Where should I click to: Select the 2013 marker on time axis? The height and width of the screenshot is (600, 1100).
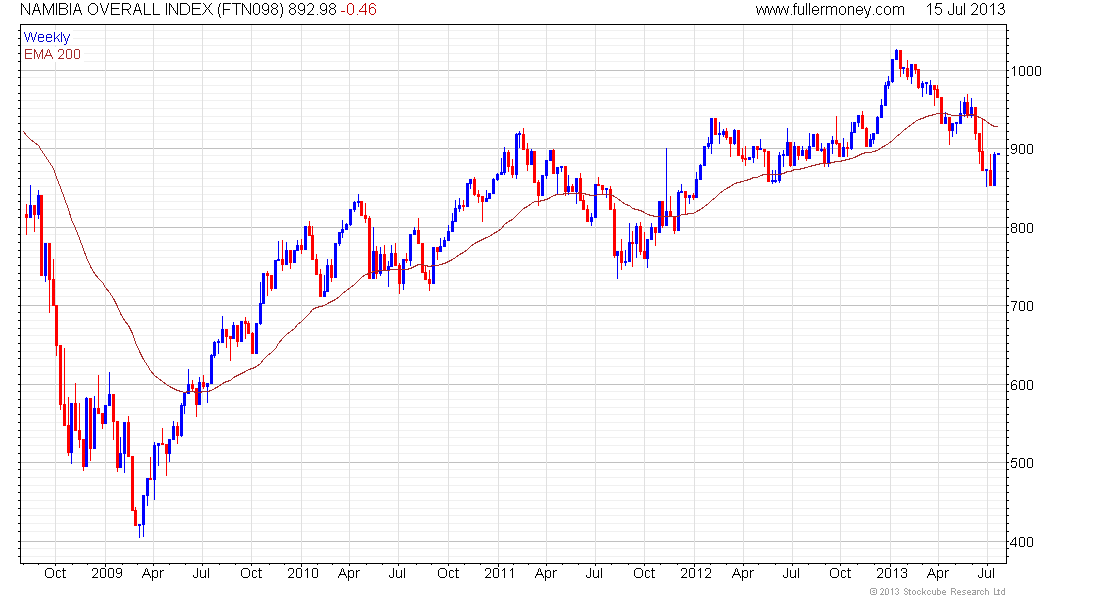click(x=891, y=573)
